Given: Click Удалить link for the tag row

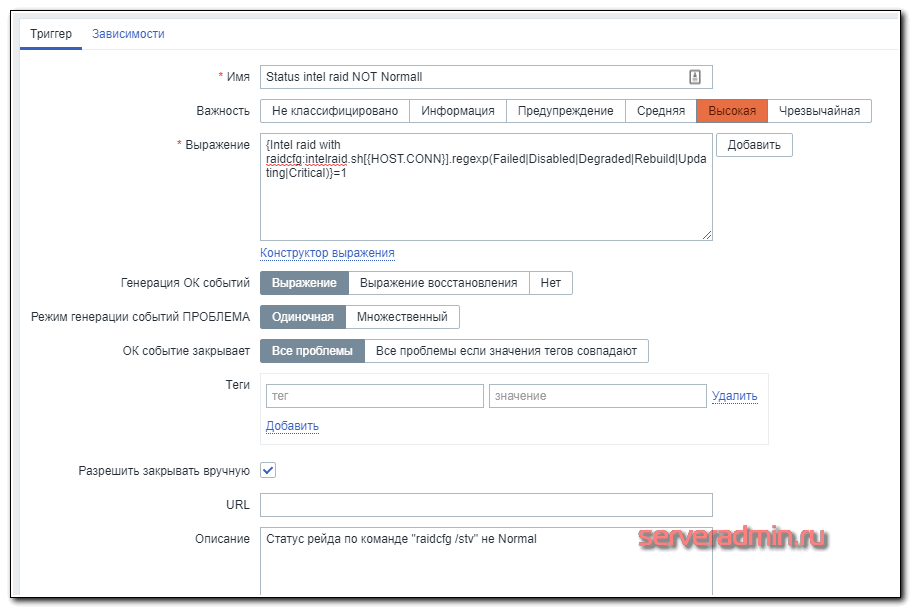Looking at the screenshot, I should (x=734, y=396).
